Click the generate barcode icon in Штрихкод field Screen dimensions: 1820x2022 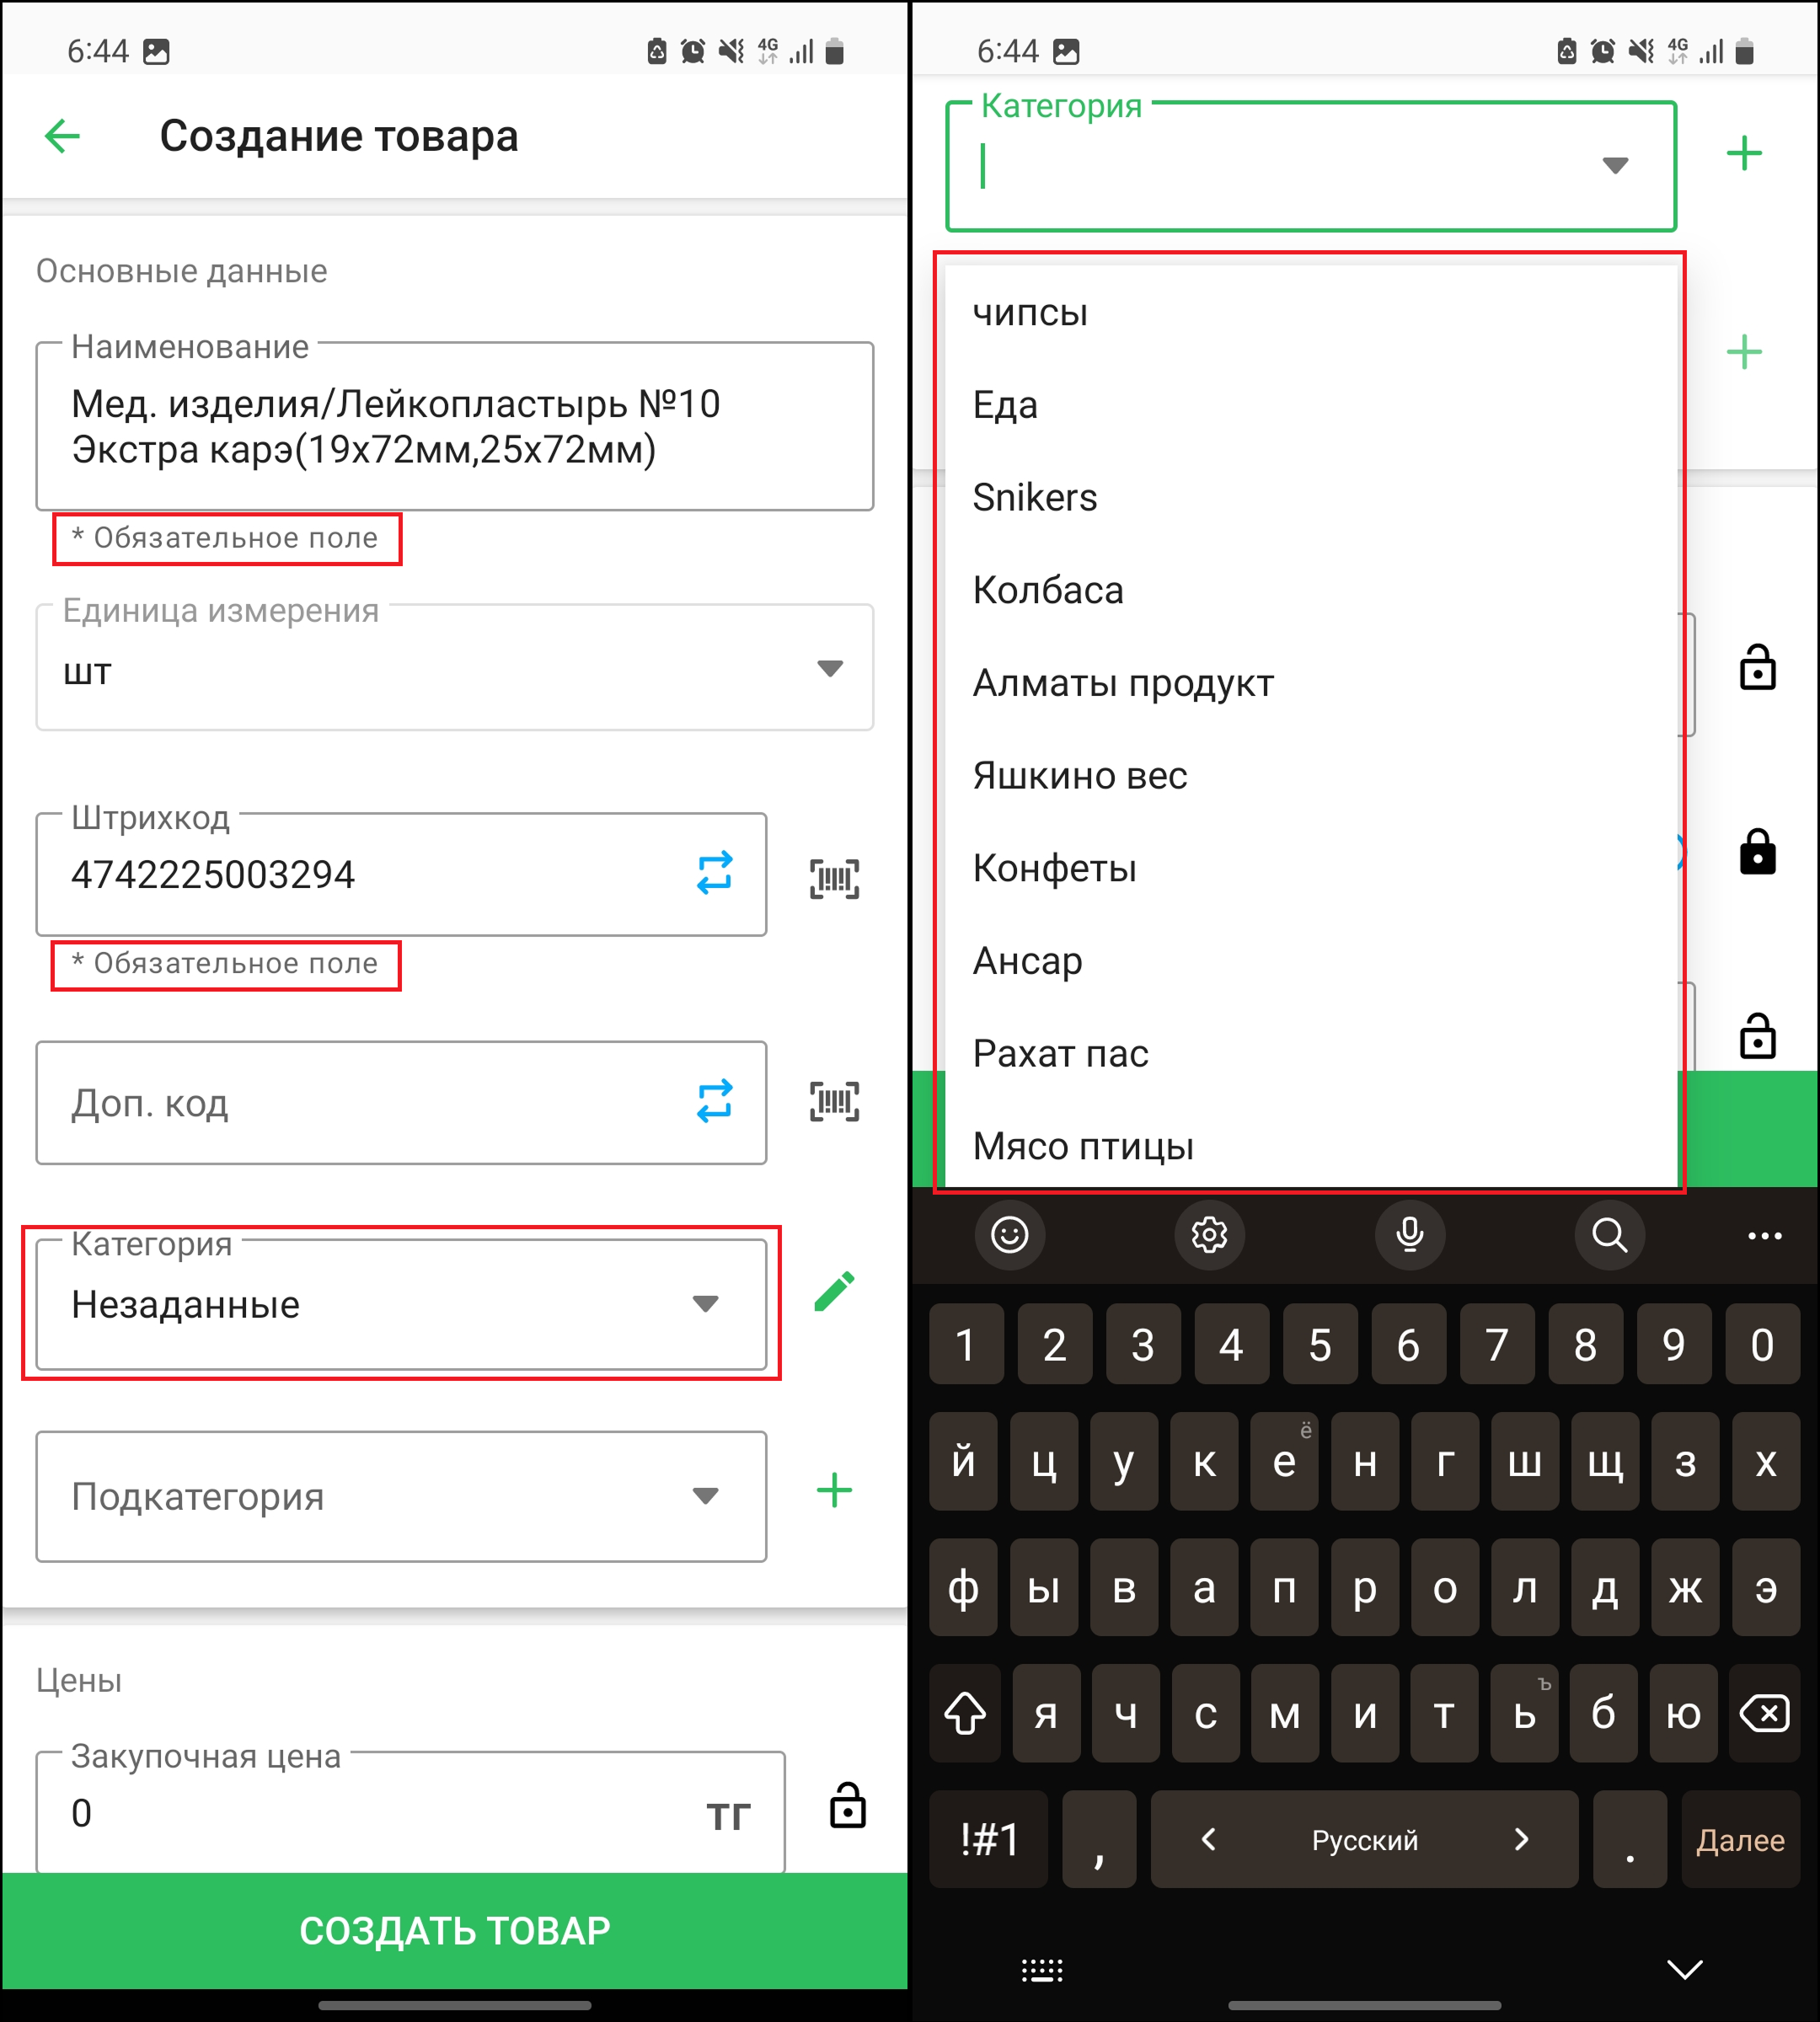[x=714, y=873]
